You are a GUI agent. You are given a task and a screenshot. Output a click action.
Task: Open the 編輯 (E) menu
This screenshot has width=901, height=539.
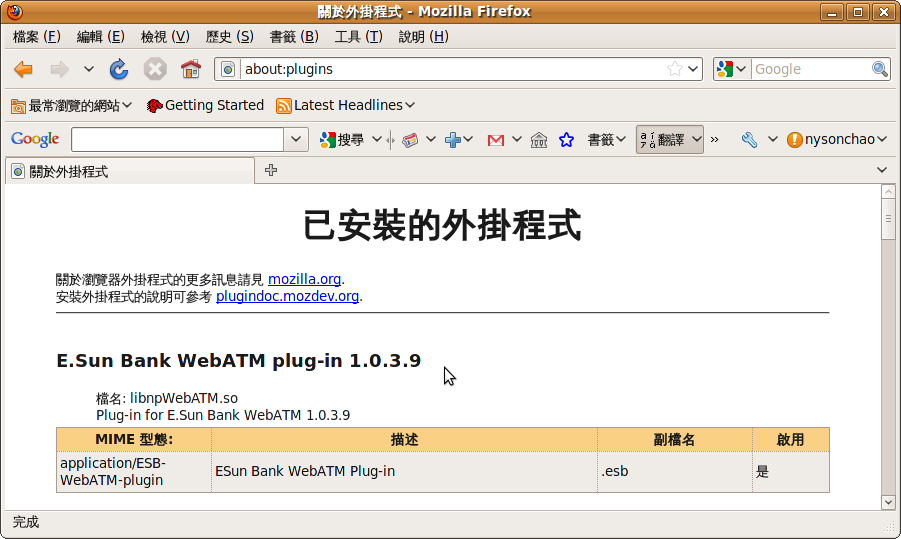100,37
